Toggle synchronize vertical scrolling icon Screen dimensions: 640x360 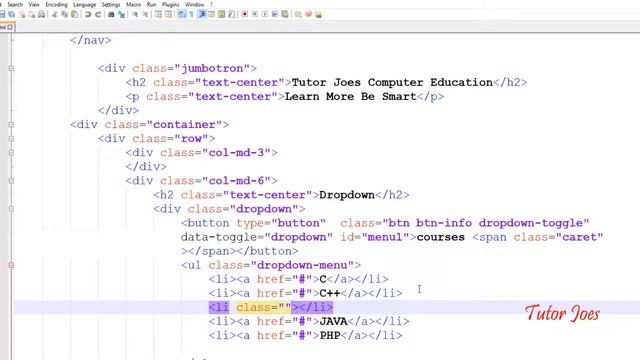158,14
